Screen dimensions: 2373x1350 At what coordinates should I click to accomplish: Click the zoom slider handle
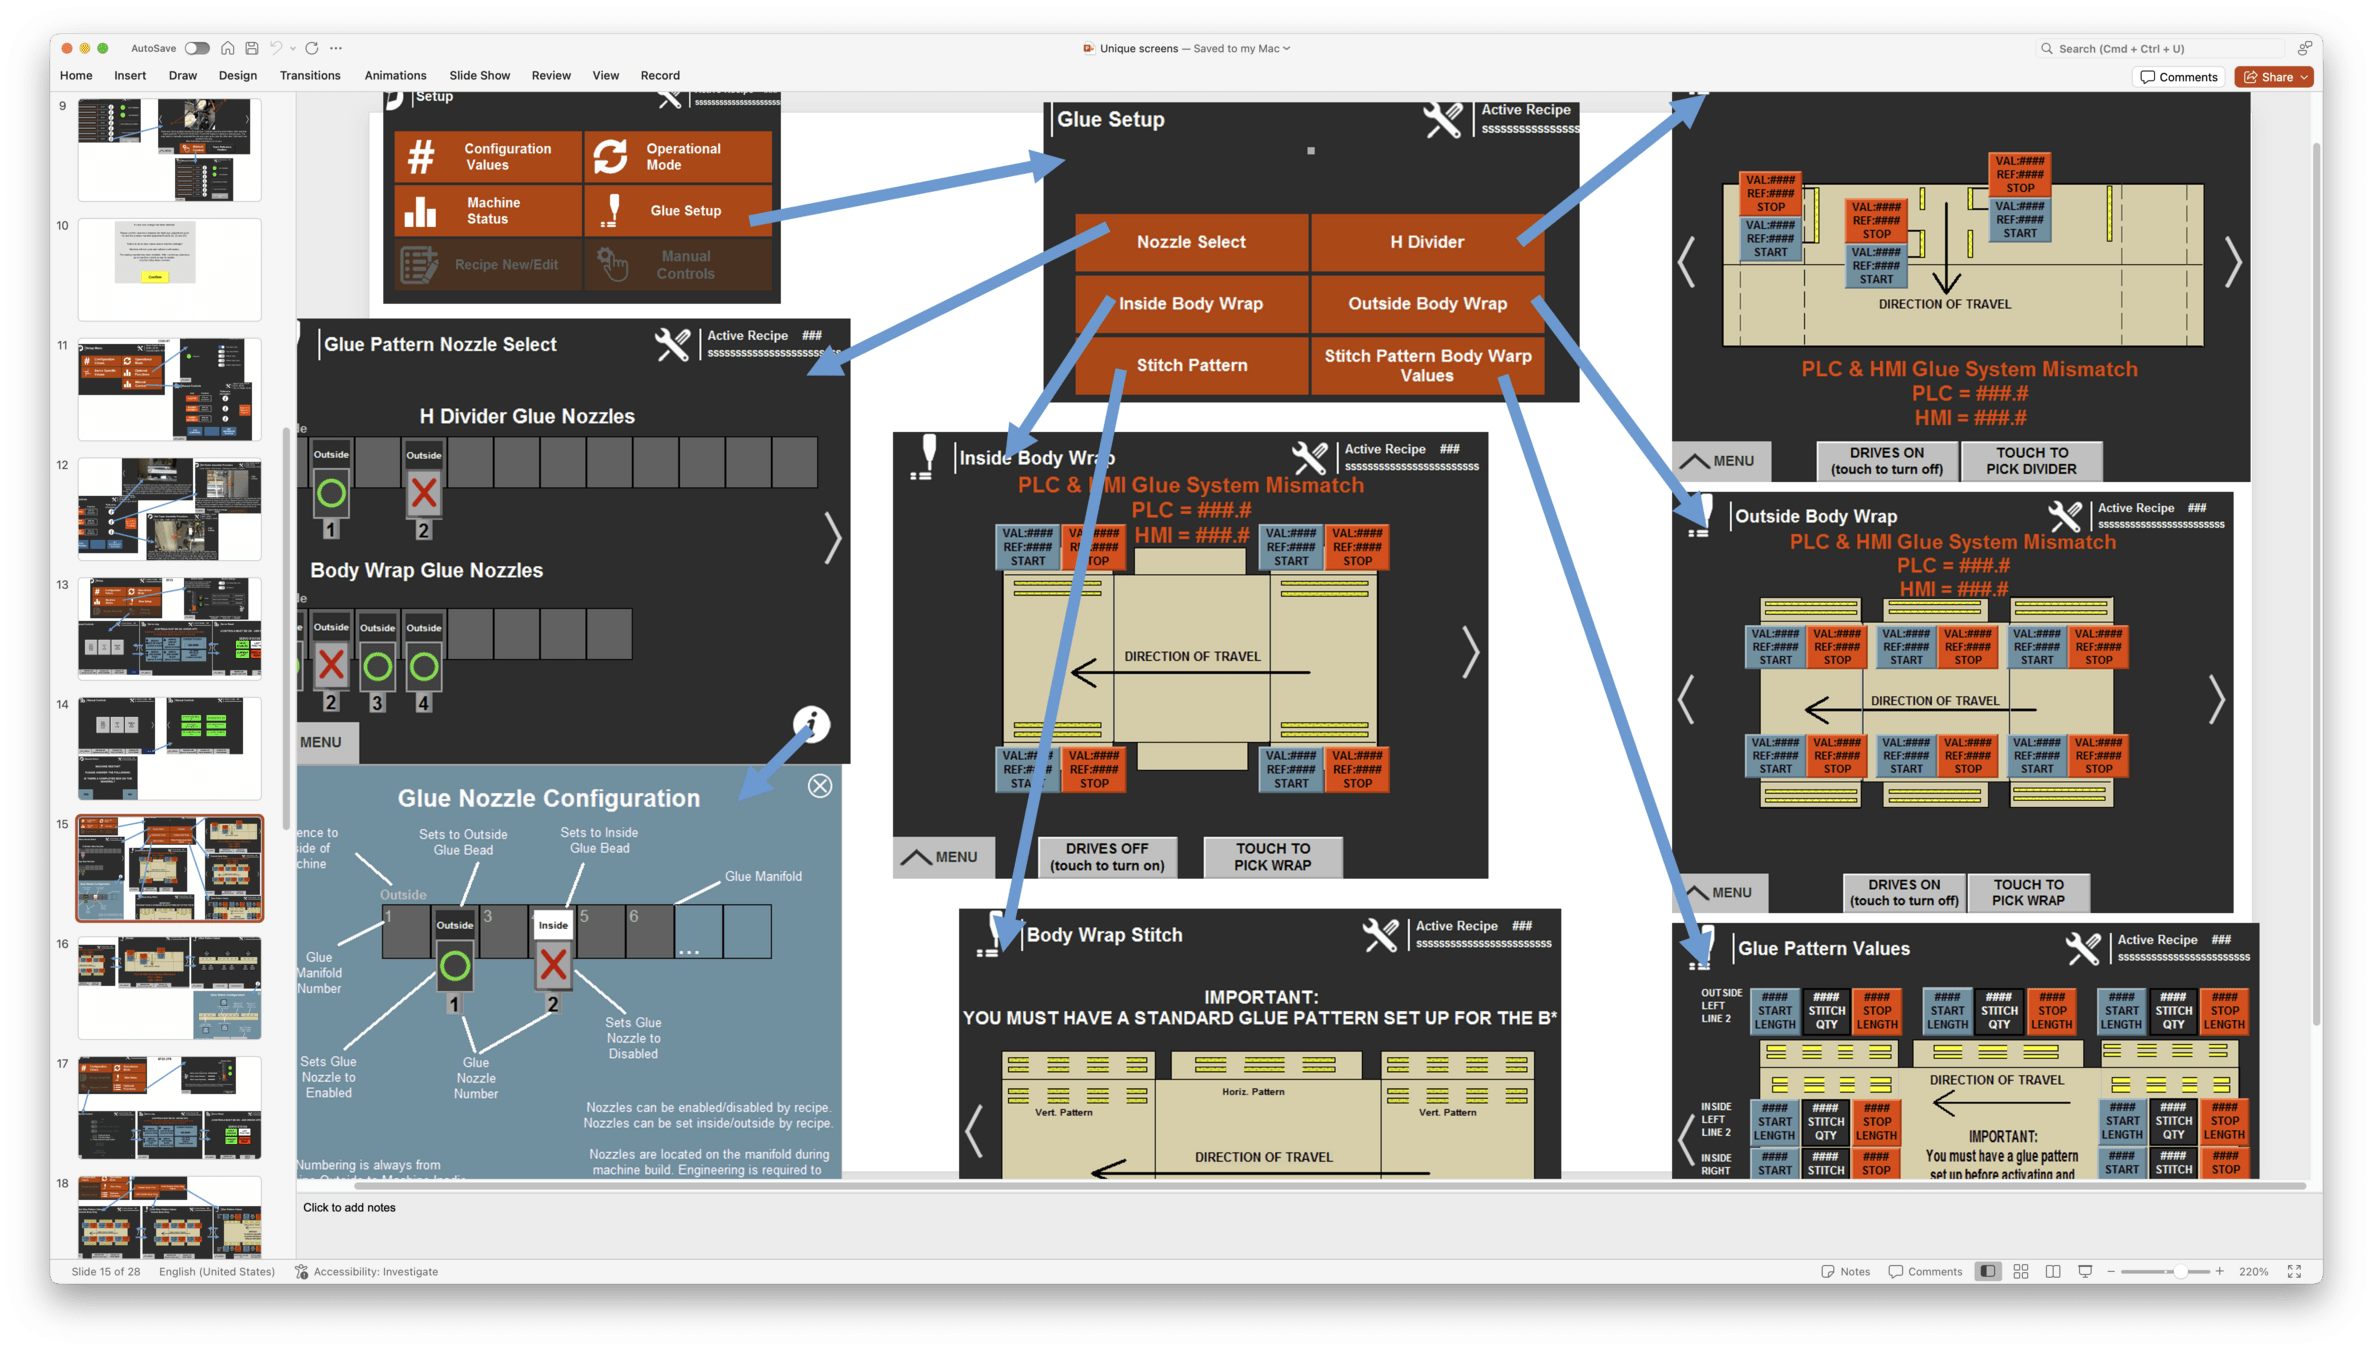point(2179,1271)
